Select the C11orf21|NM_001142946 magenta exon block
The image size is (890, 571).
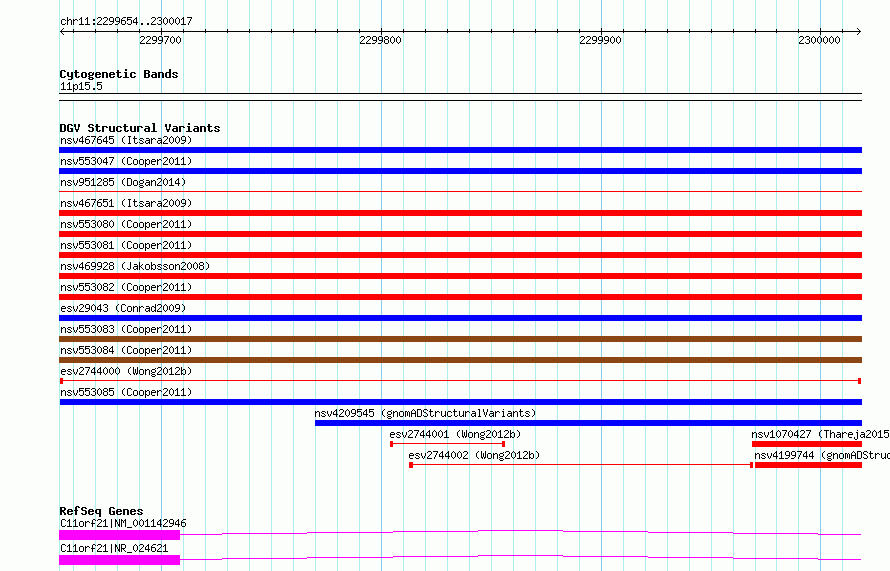pyautogui.click(x=120, y=535)
